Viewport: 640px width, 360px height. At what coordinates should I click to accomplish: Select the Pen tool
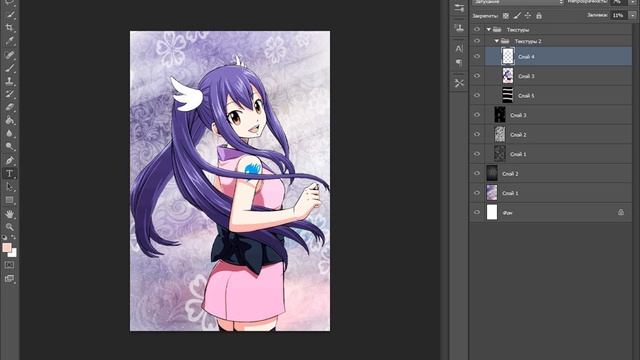(x=9, y=160)
